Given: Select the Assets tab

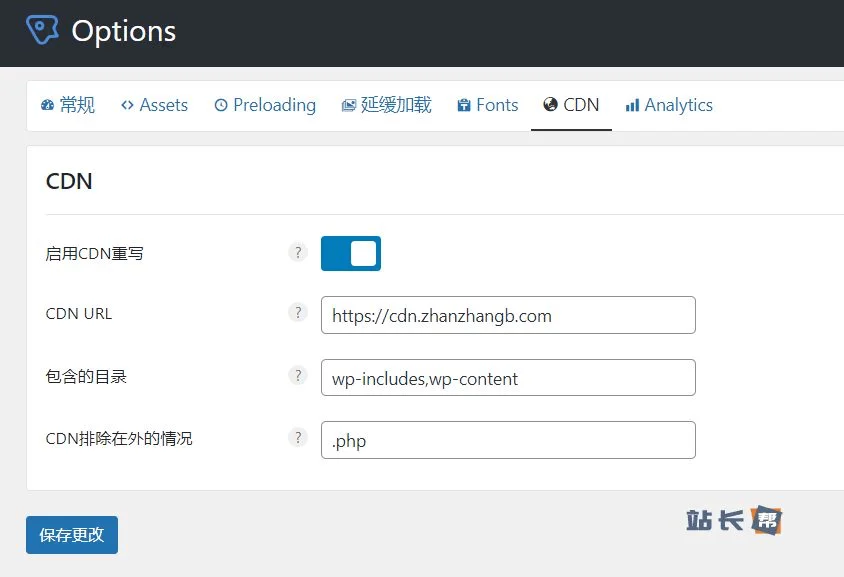Looking at the screenshot, I should click(x=154, y=105).
